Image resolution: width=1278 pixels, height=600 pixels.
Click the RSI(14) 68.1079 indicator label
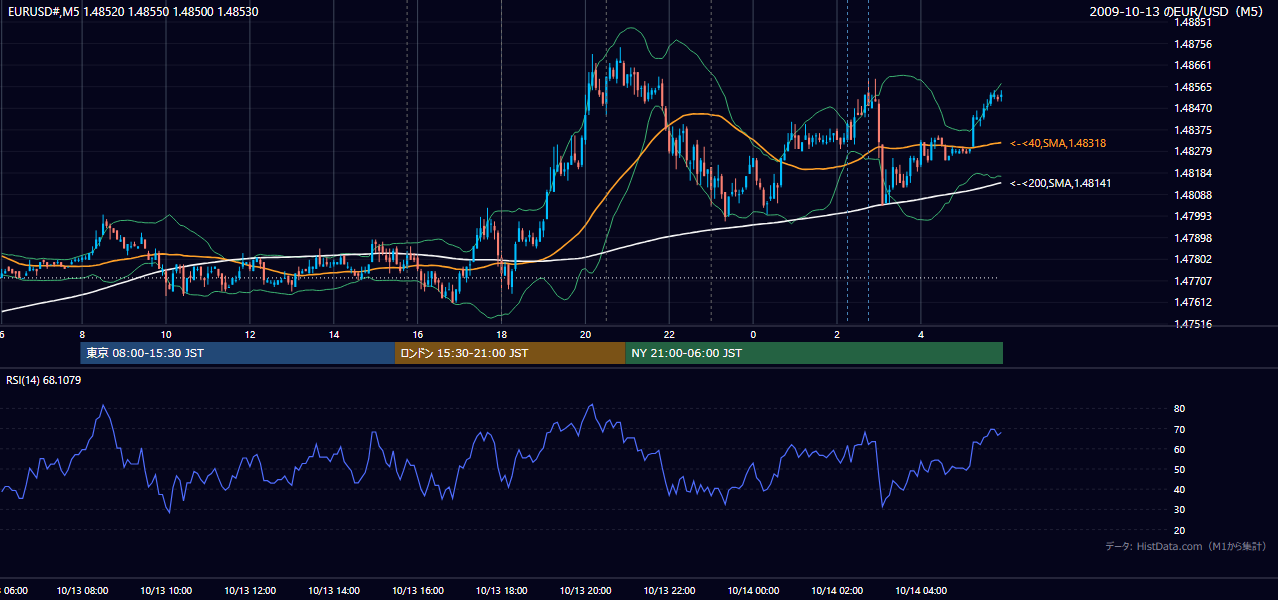click(44, 380)
